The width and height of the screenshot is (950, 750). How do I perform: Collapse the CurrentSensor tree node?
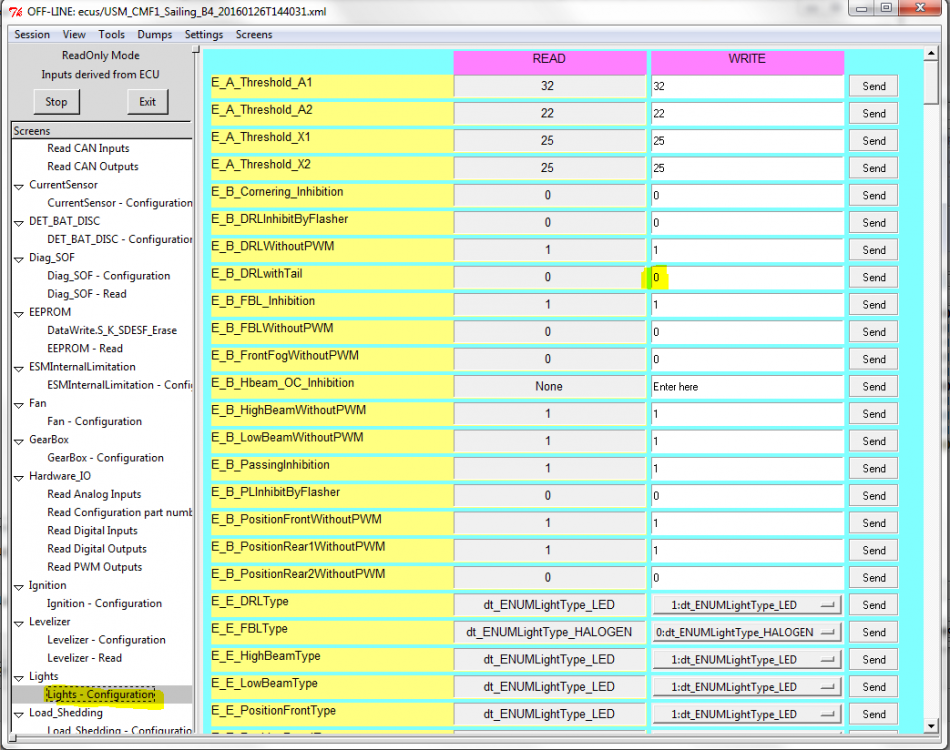(x=19, y=186)
